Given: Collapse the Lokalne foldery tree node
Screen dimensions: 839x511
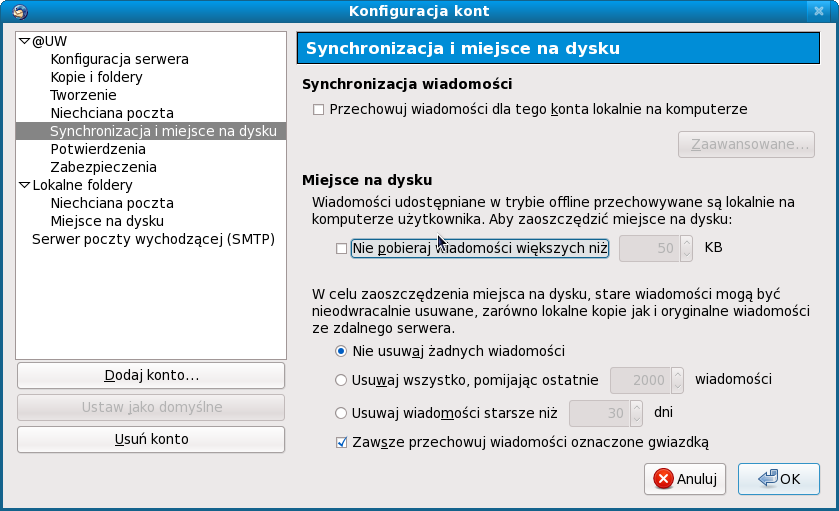Looking at the screenshot, I should point(25,185).
